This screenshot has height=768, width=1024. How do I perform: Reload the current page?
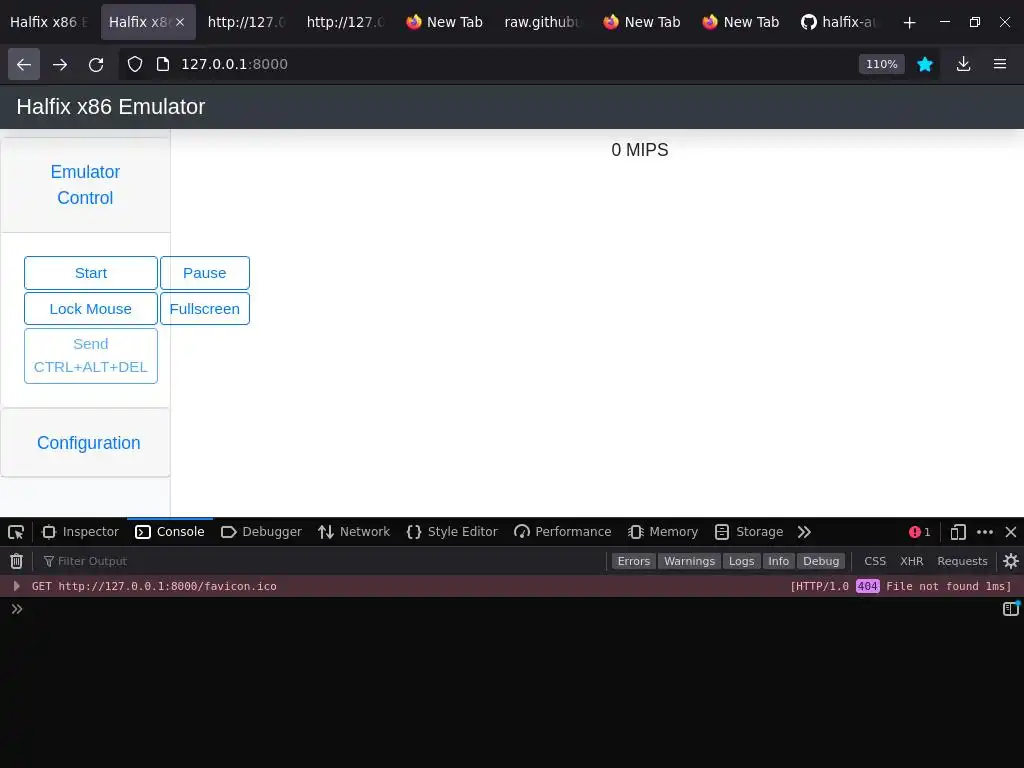(x=96, y=64)
